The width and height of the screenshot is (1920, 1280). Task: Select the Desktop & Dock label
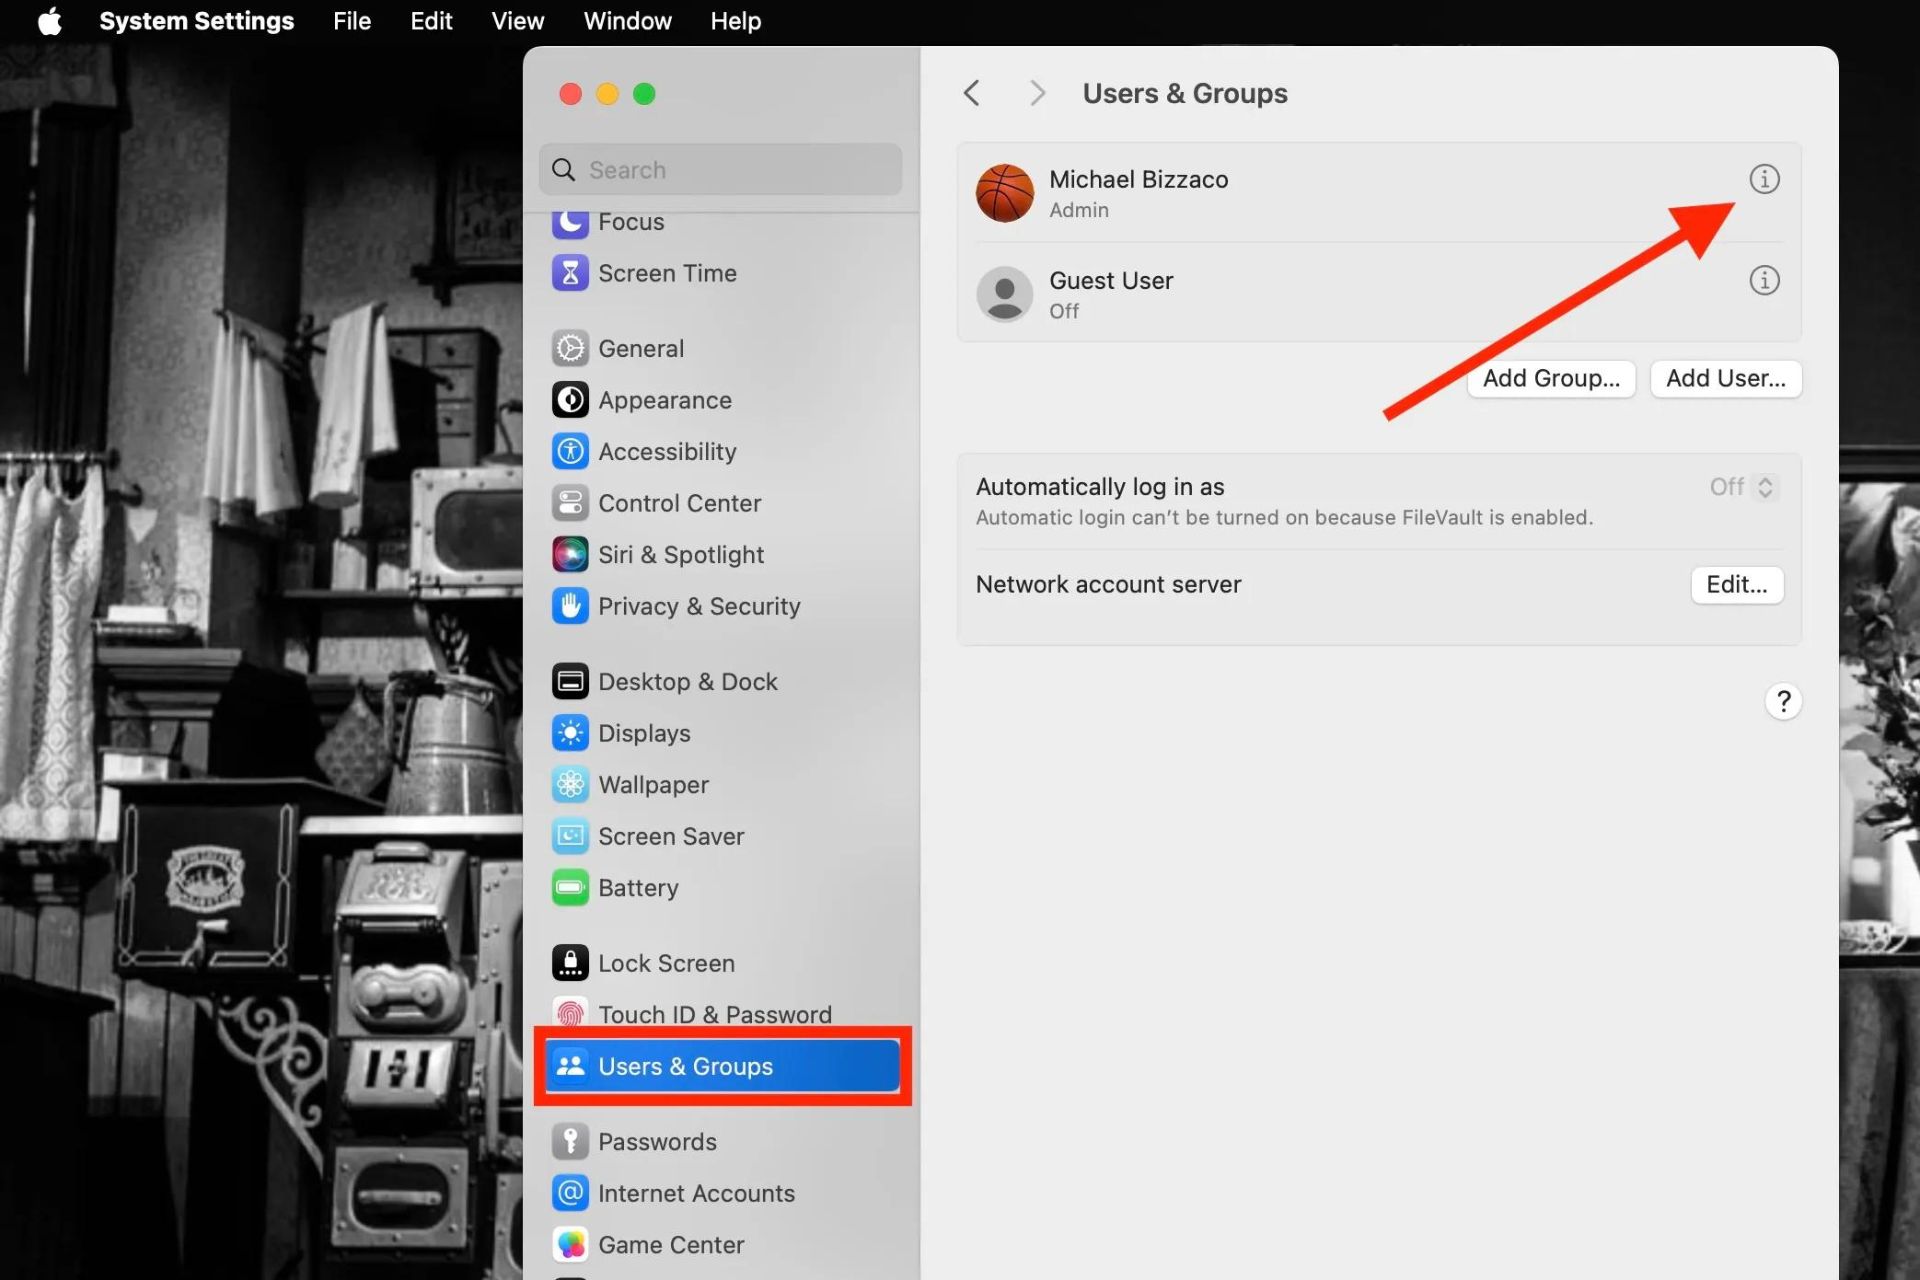pyautogui.click(x=688, y=681)
